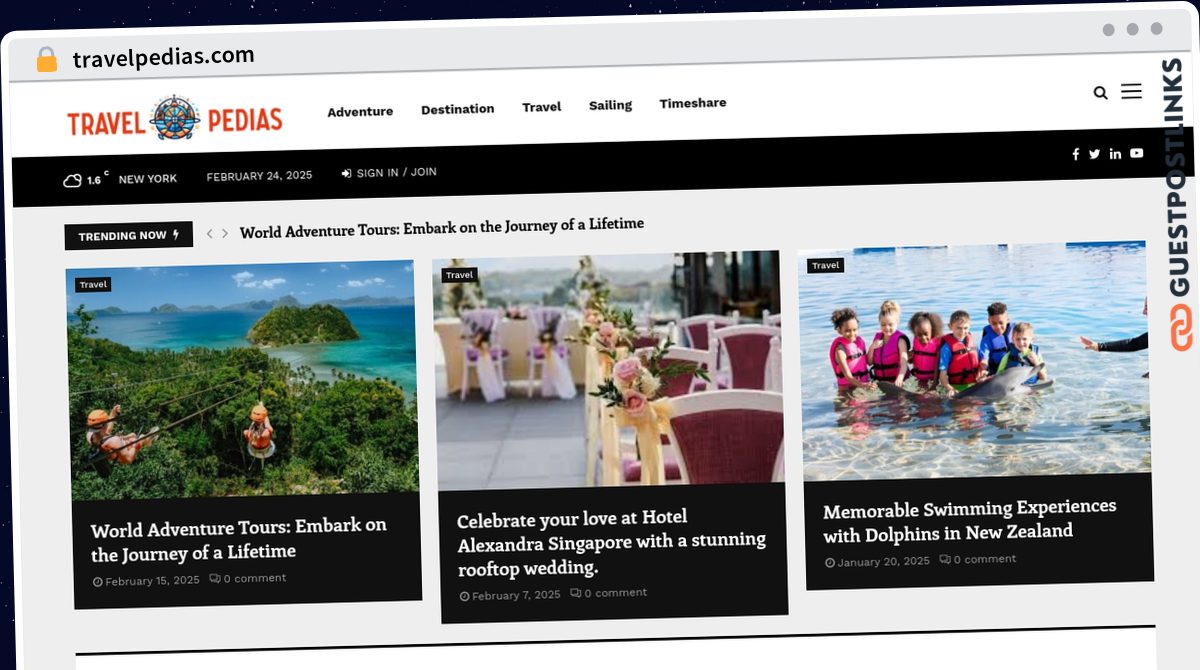This screenshot has height=670, width=1200.
Task: Click the travelpedias.com address text
Action: pos(163,57)
